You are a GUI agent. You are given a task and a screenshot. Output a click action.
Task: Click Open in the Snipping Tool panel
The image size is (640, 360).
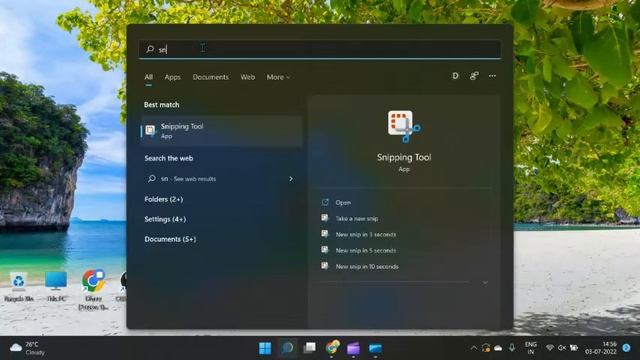pyautogui.click(x=343, y=202)
